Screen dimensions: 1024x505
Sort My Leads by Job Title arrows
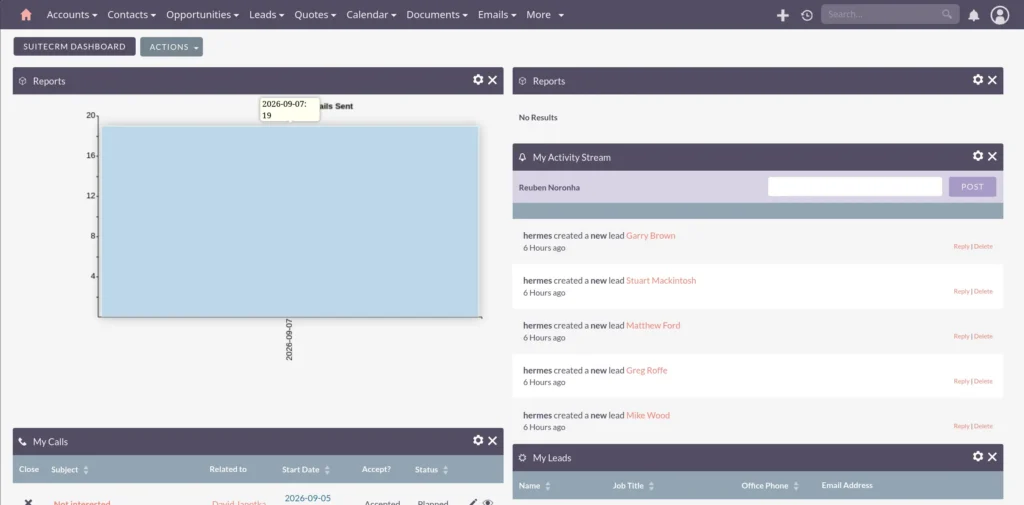pos(652,486)
